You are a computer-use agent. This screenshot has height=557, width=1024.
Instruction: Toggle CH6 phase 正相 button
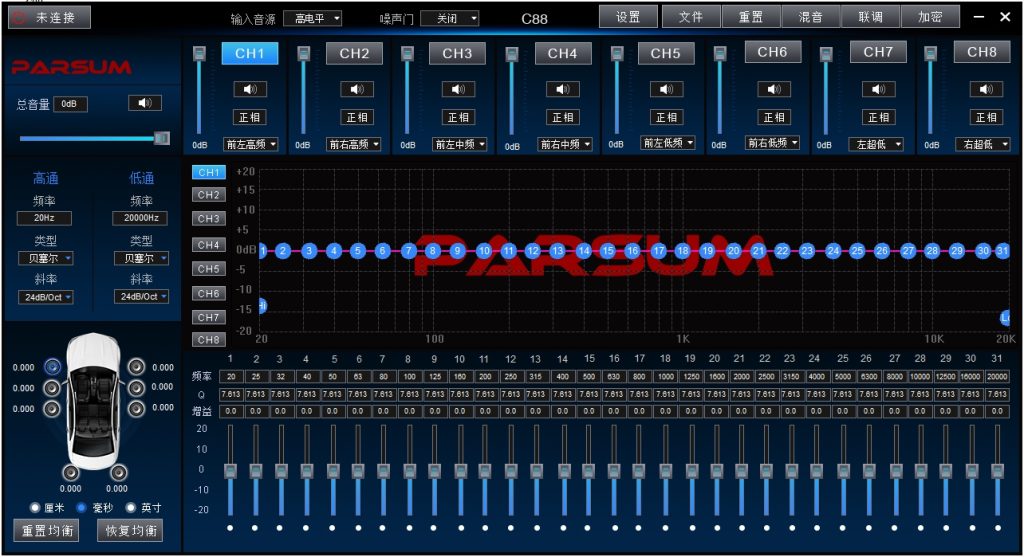774,117
